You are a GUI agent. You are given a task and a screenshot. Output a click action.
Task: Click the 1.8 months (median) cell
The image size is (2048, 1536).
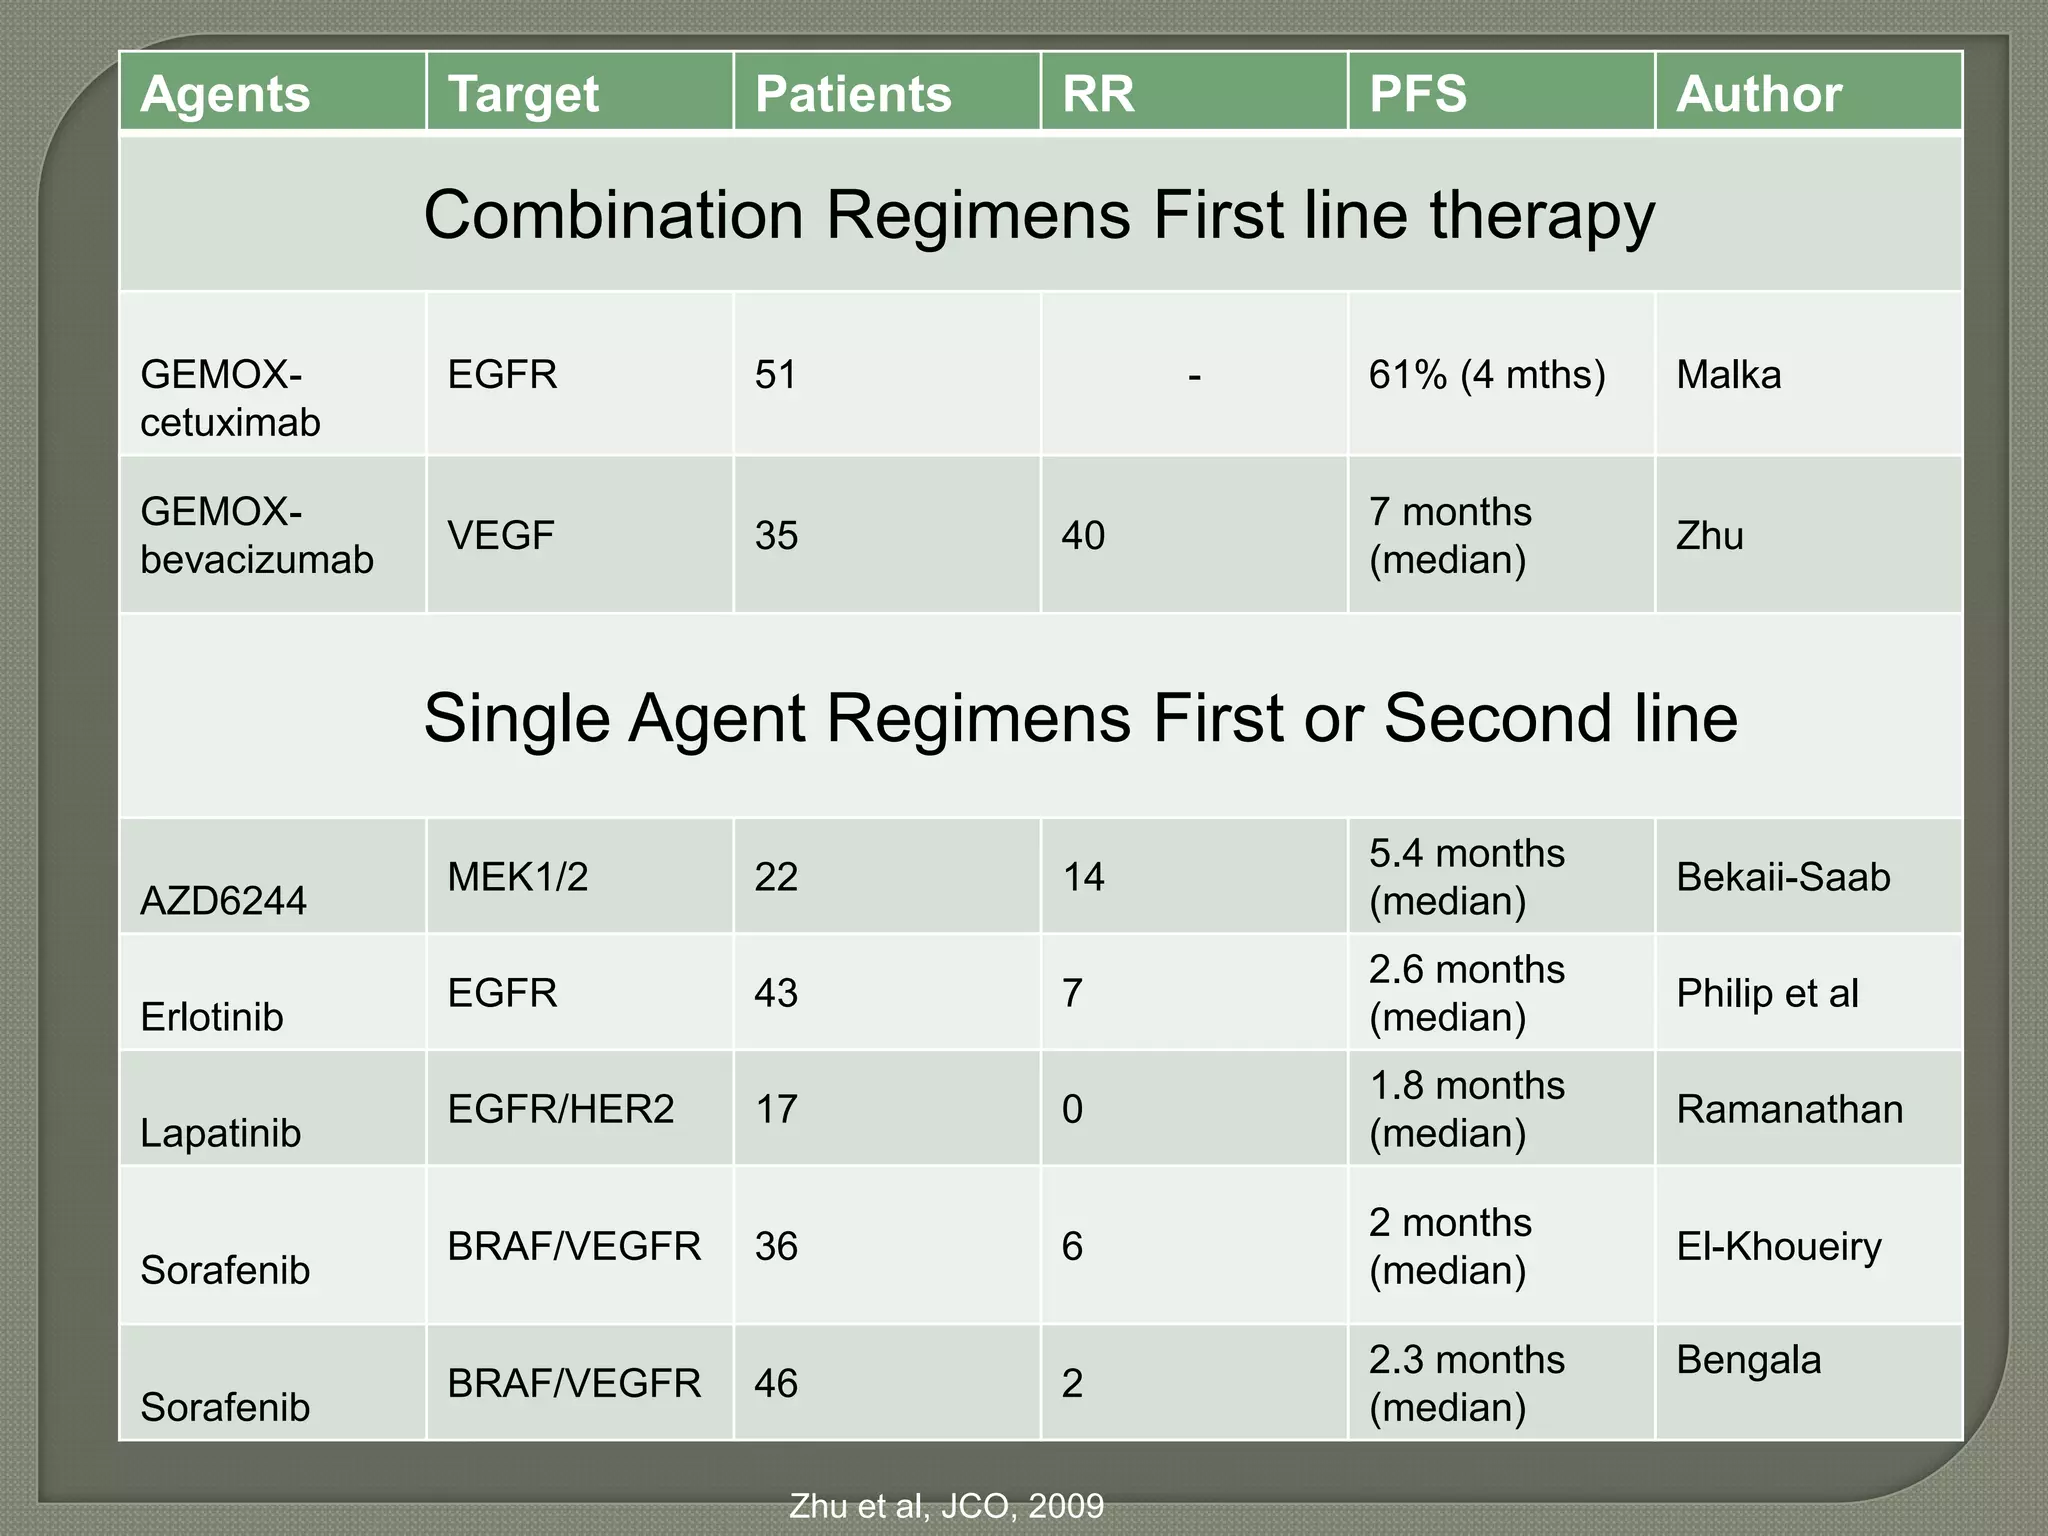[x=1501, y=1108]
